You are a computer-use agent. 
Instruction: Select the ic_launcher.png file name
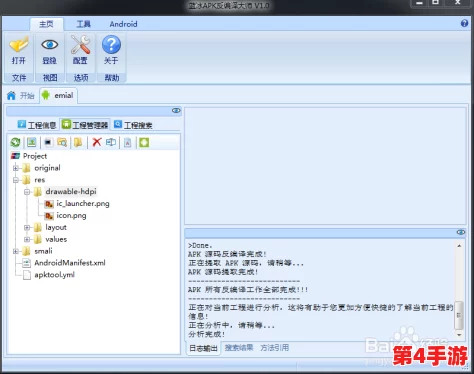(83, 204)
